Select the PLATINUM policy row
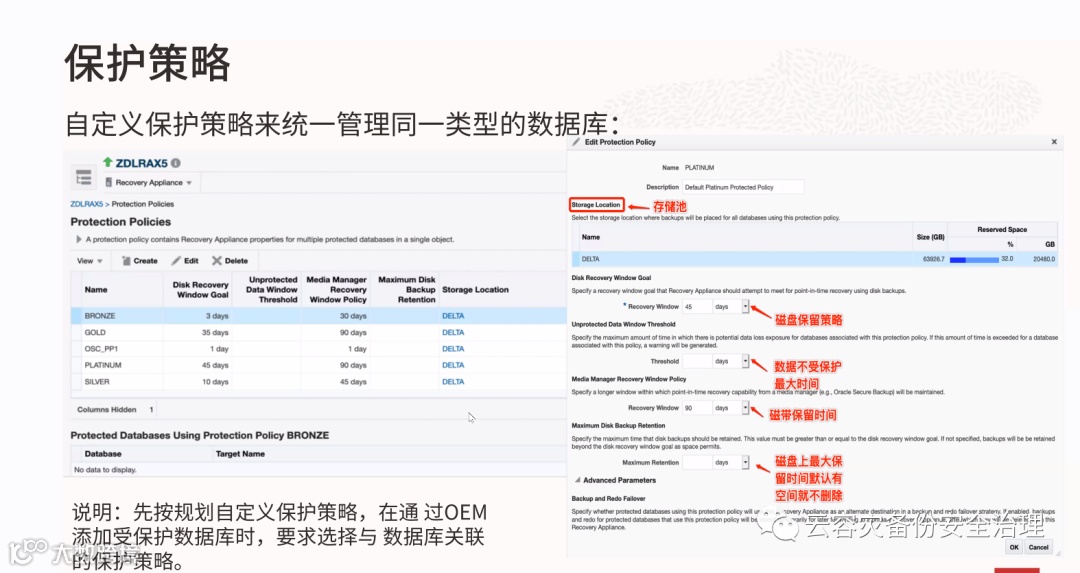The height and width of the screenshot is (573, 1080). click(x=318, y=365)
